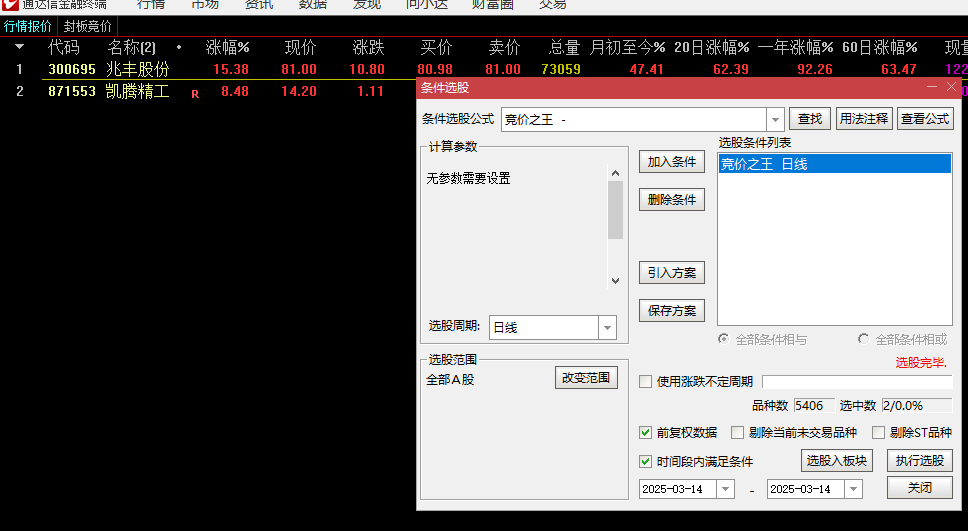Screen dimensions: 968x531
Task: Click the end date field after the dash
Action: 806,489
